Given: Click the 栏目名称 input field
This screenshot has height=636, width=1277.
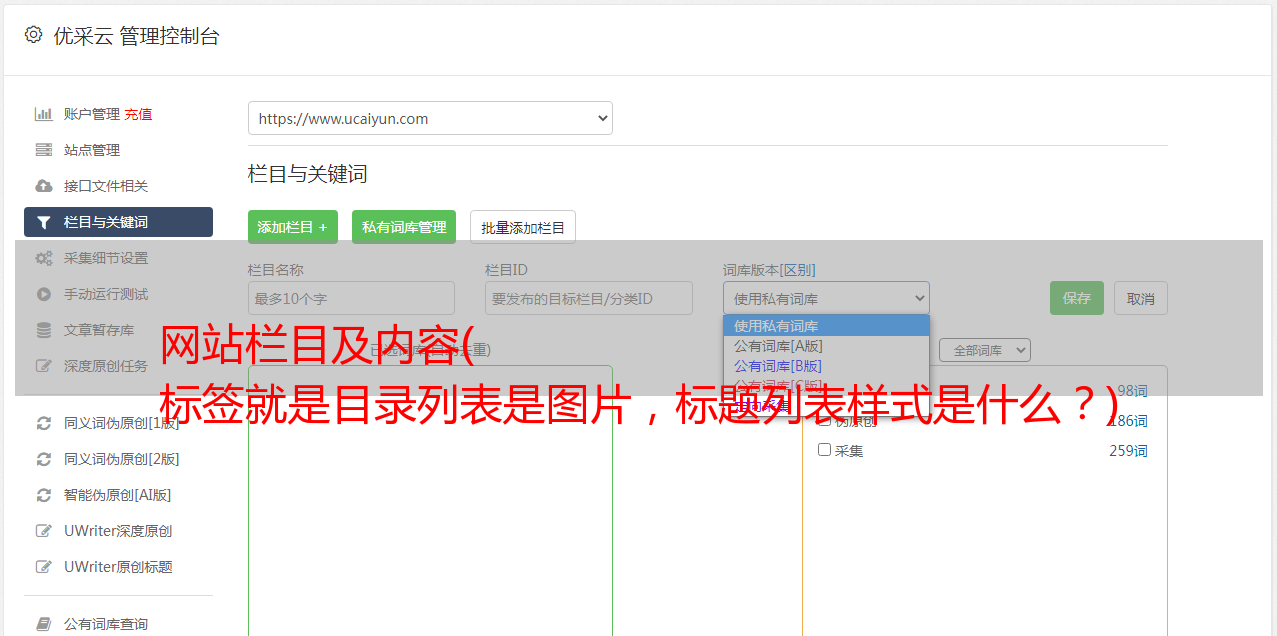Looking at the screenshot, I should (x=351, y=298).
